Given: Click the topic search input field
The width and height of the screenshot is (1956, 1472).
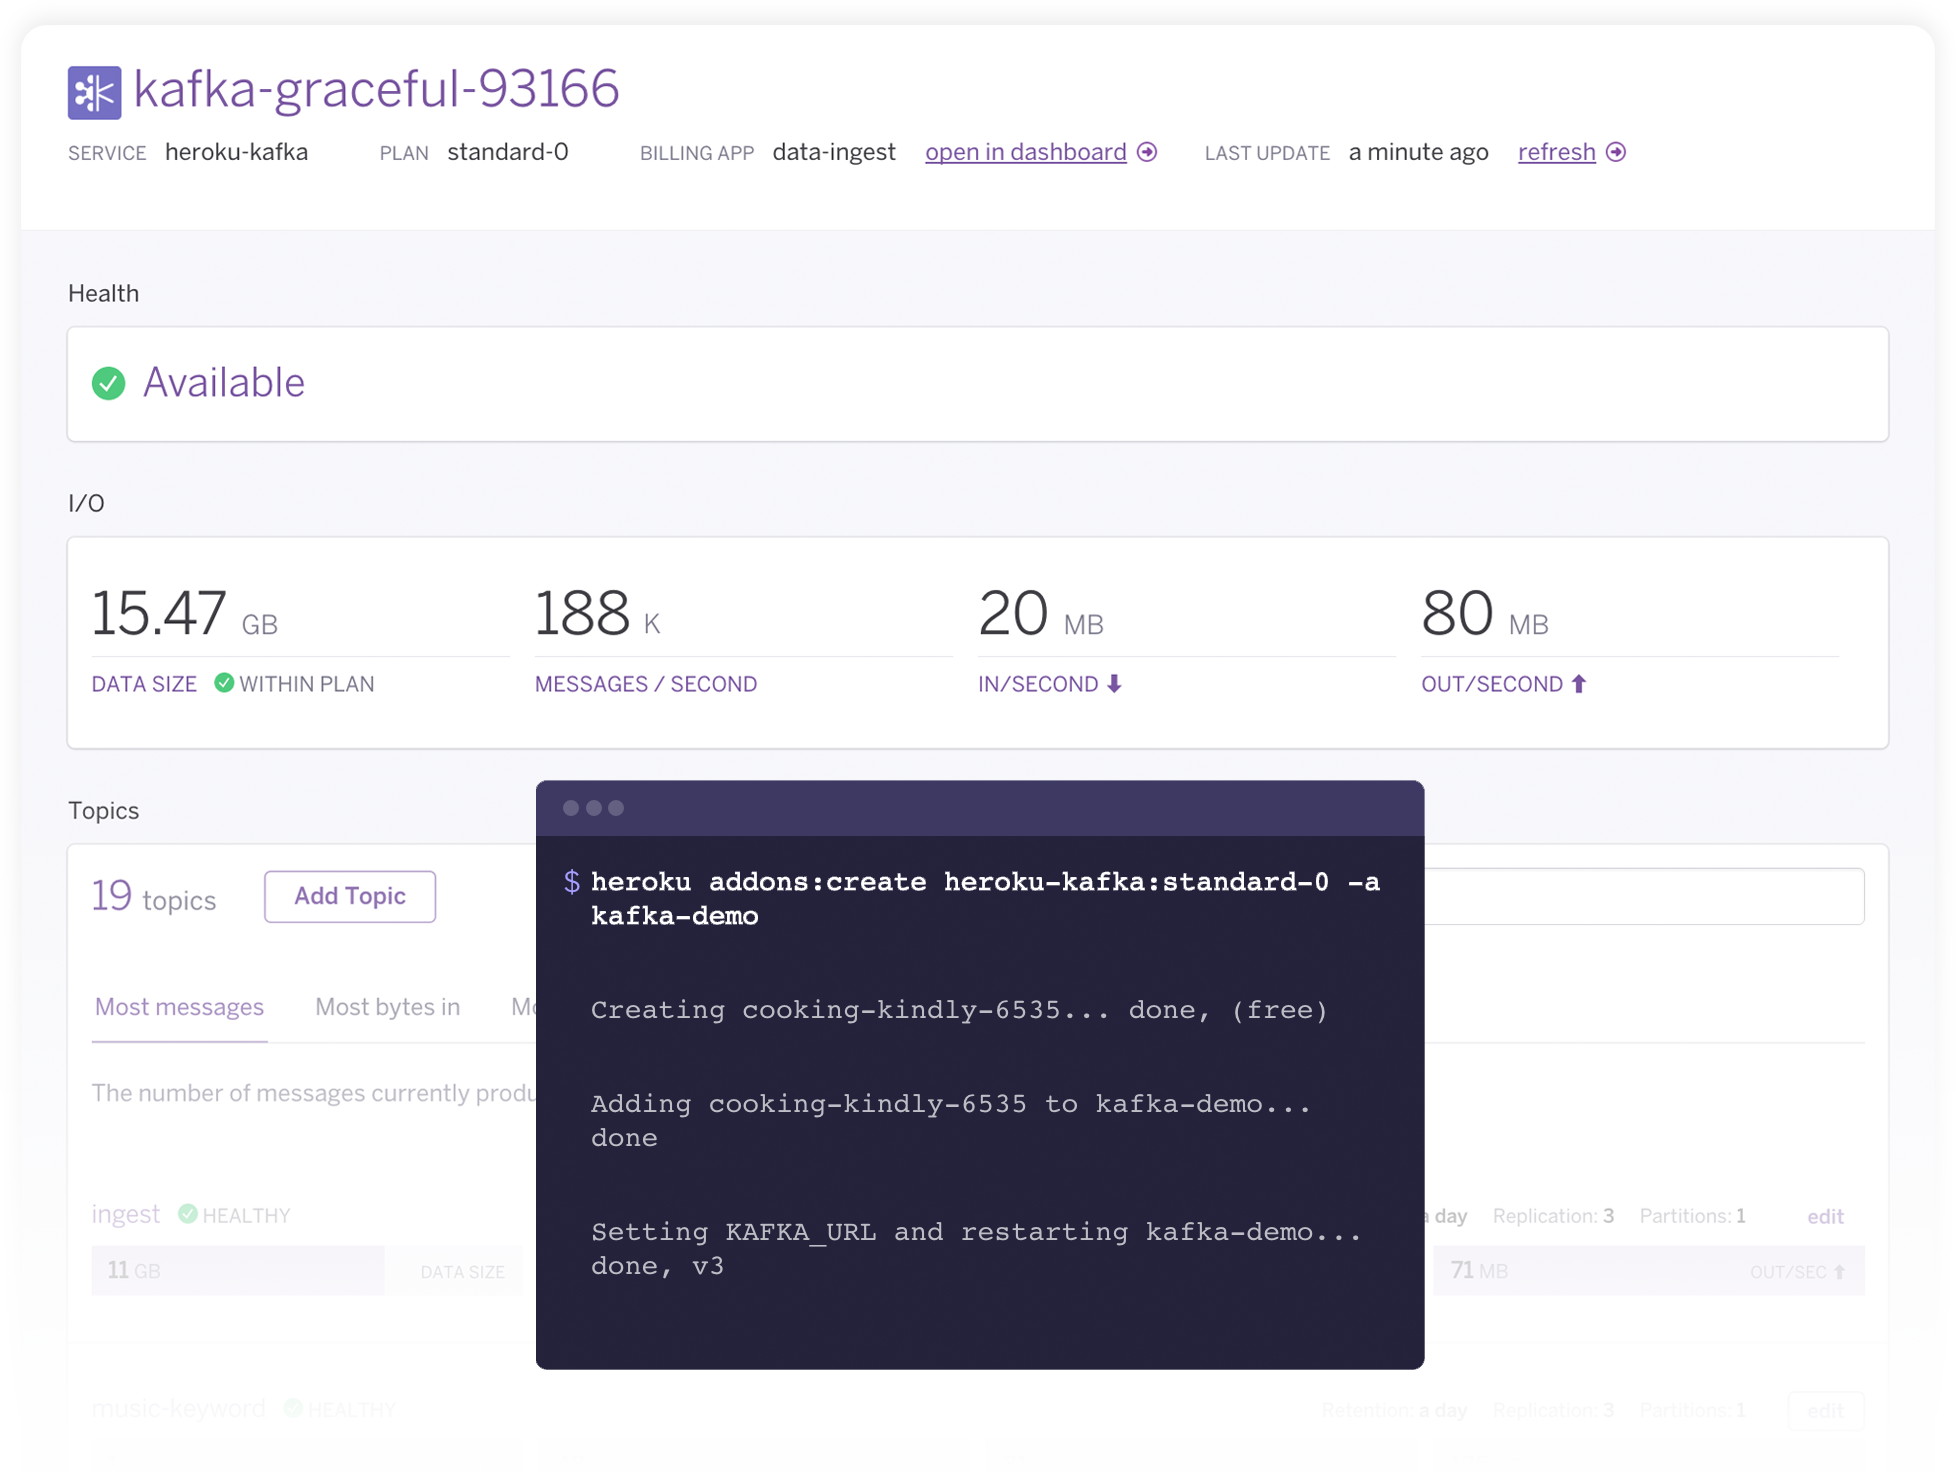Looking at the screenshot, I should pyautogui.click(x=1643, y=896).
